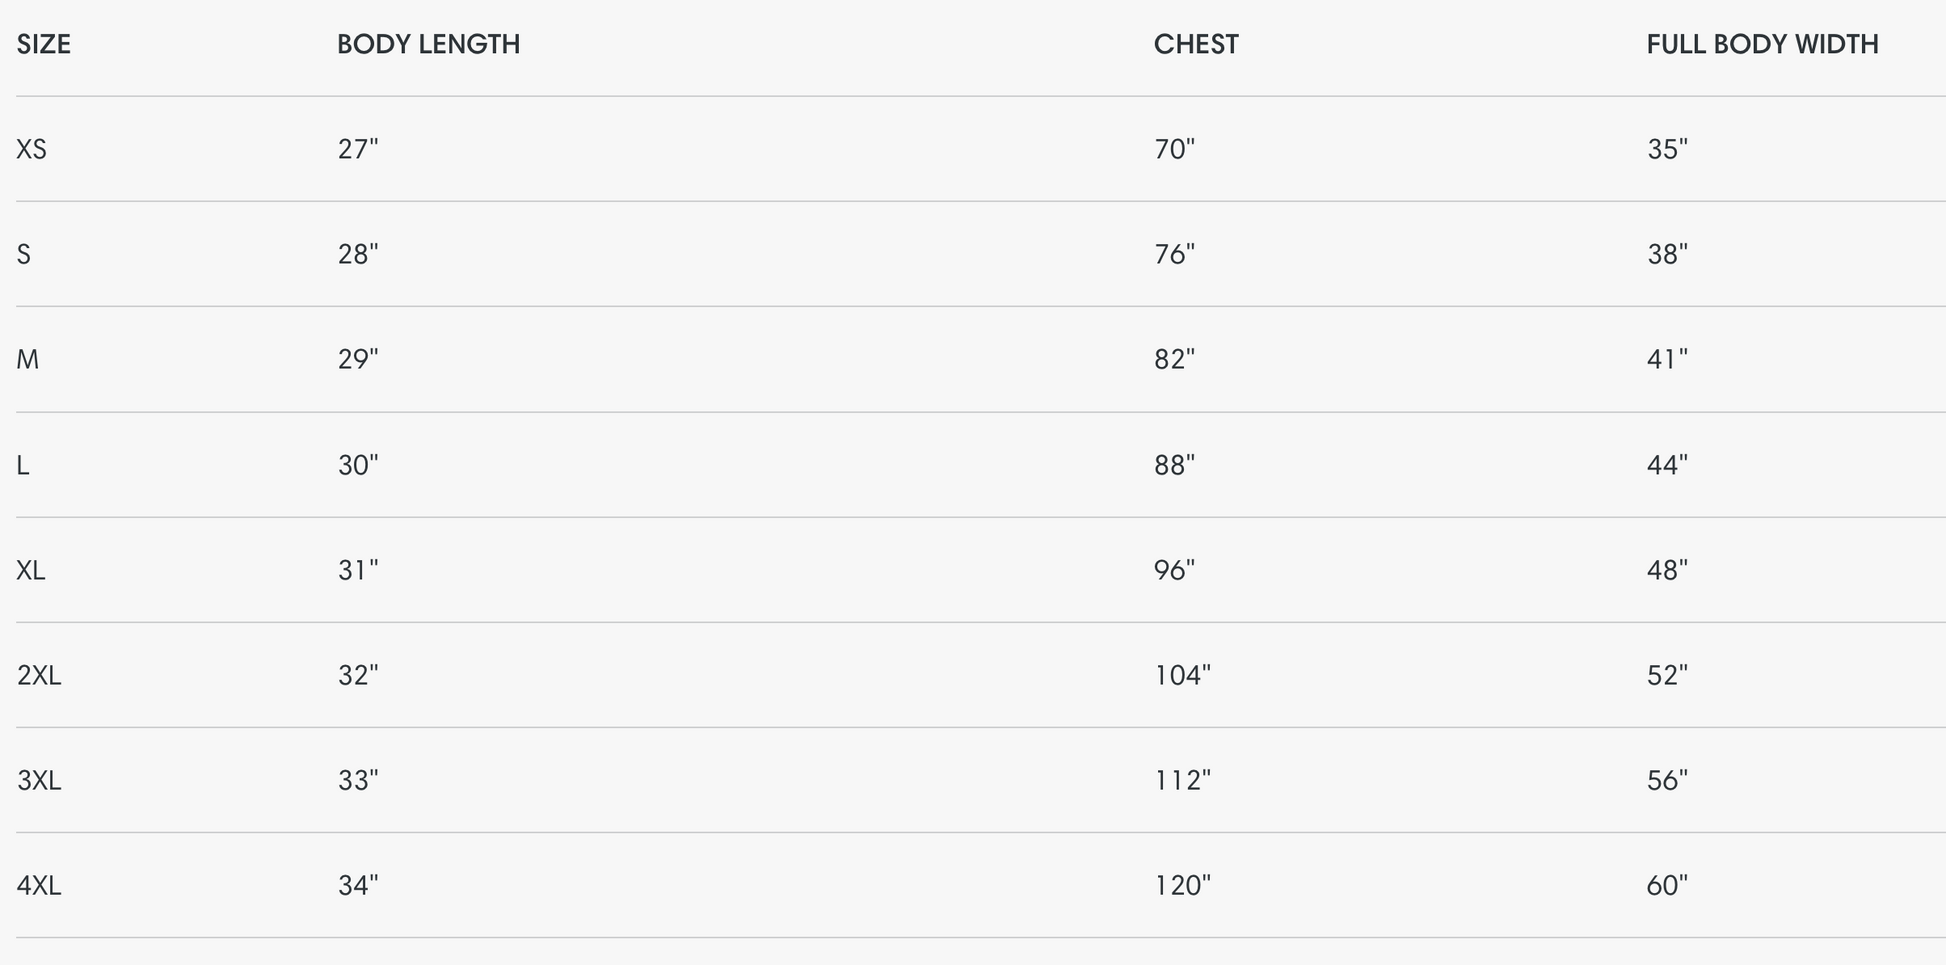1946x965 pixels.
Task: Select the 4XL size row label
Action: (x=39, y=886)
